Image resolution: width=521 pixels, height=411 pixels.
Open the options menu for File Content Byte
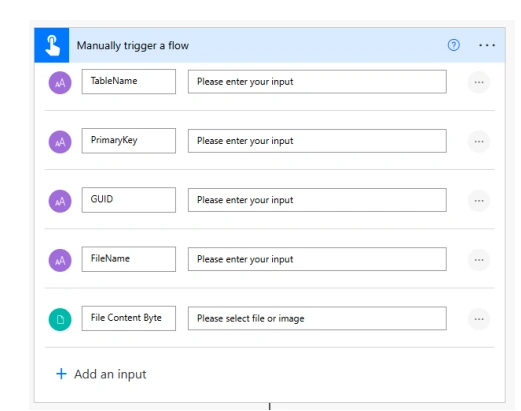click(479, 319)
